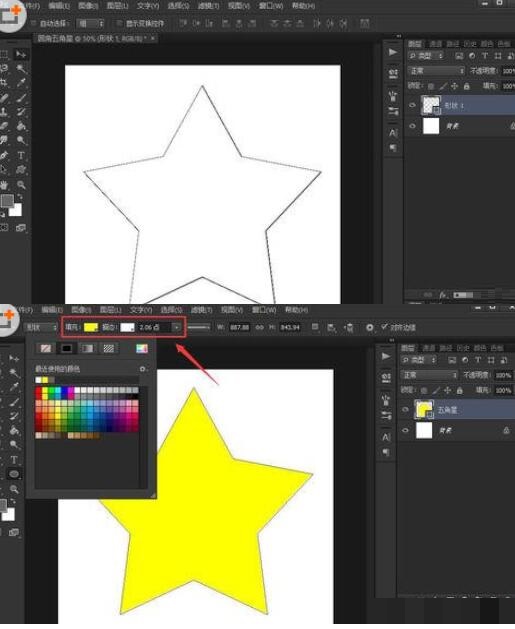This screenshot has height=629, width=515.
Task: Expand the 2.06点 stroke width dropdown
Action: [176, 328]
